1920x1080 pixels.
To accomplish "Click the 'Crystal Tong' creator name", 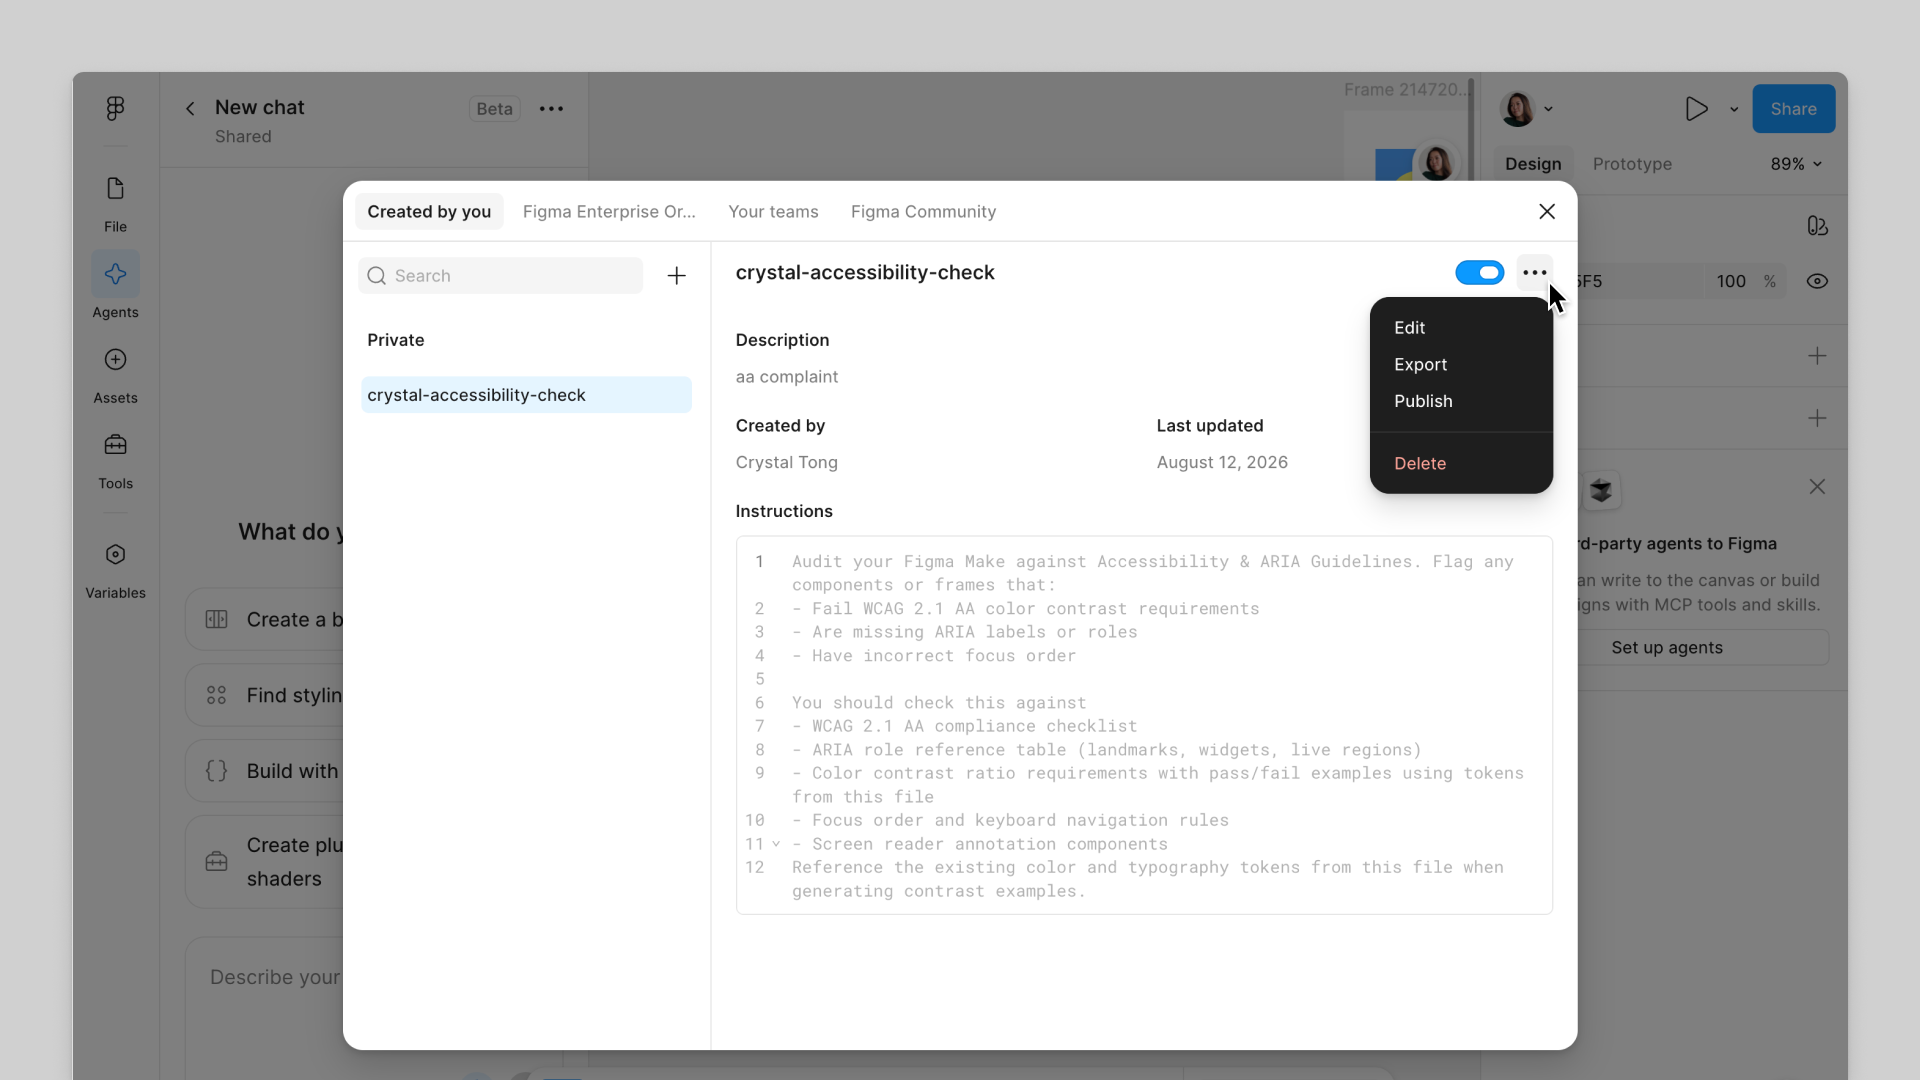I will click(x=786, y=462).
